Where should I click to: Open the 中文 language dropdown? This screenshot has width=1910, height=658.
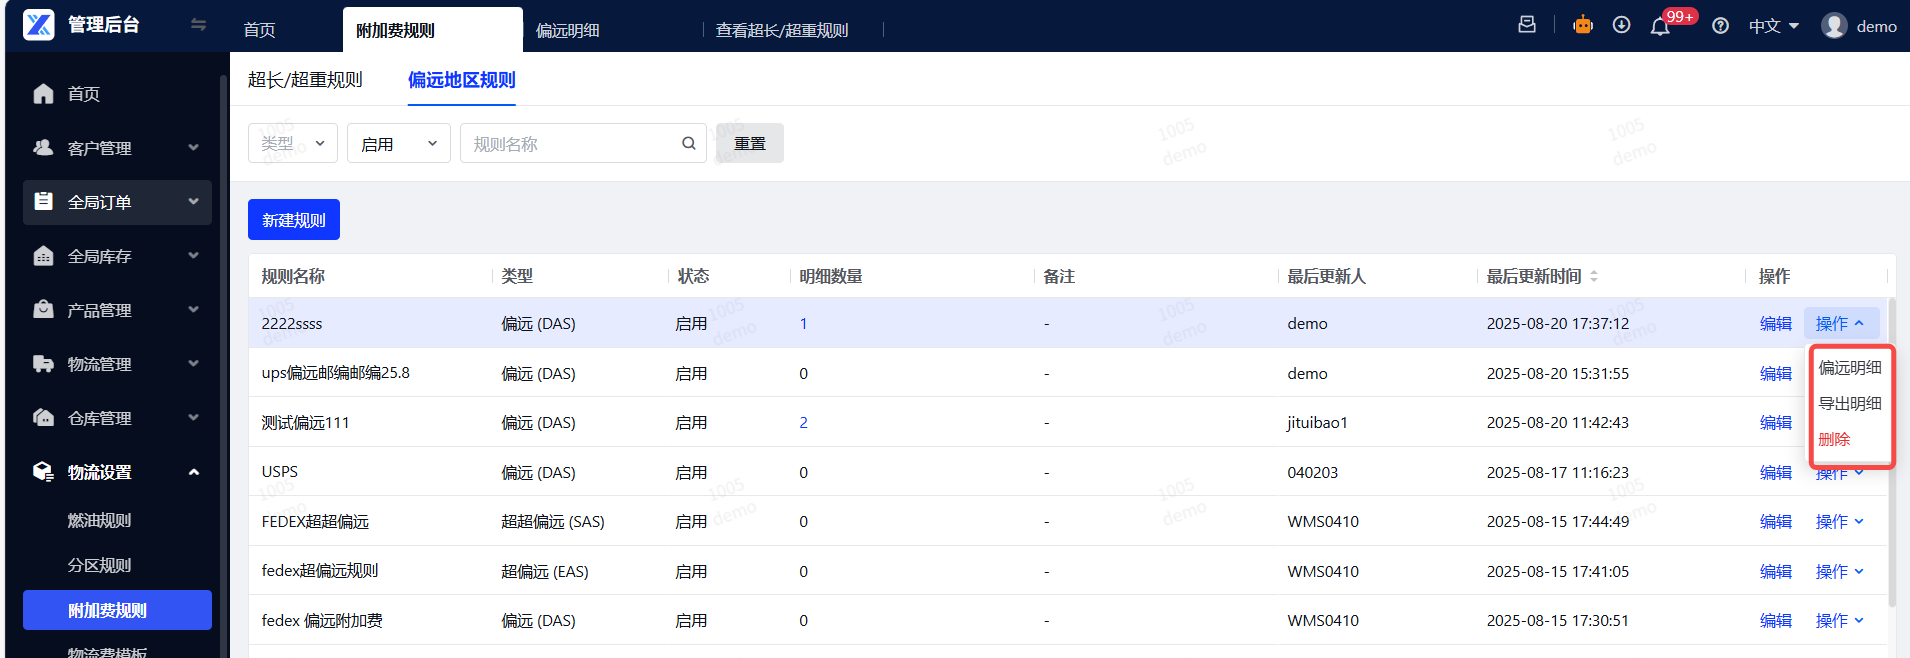pyautogui.click(x=1773, y=27)
